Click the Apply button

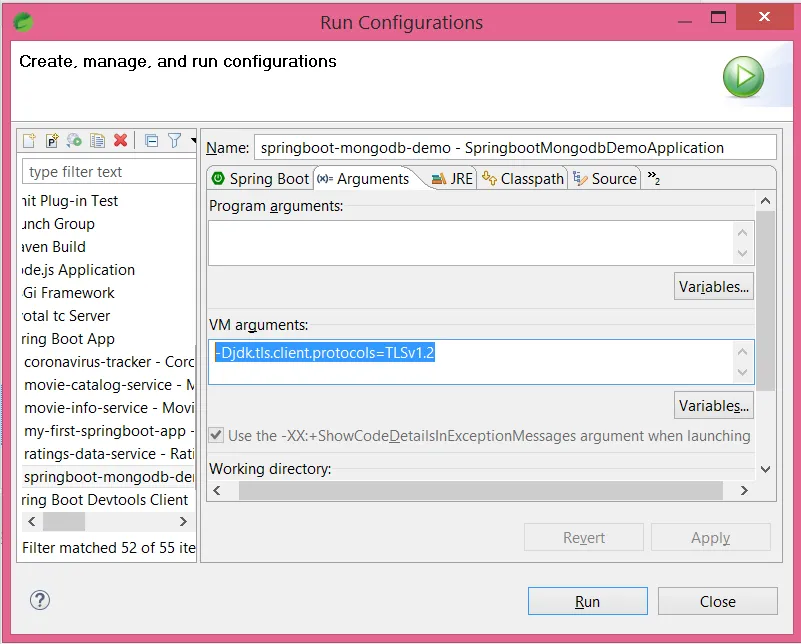(711, 537)
